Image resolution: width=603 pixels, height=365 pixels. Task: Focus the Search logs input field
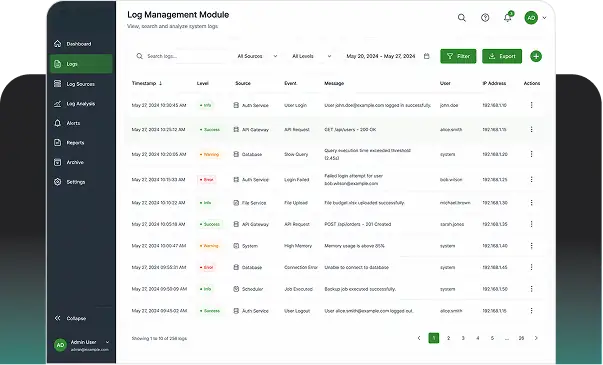click(x=181, y=56)
